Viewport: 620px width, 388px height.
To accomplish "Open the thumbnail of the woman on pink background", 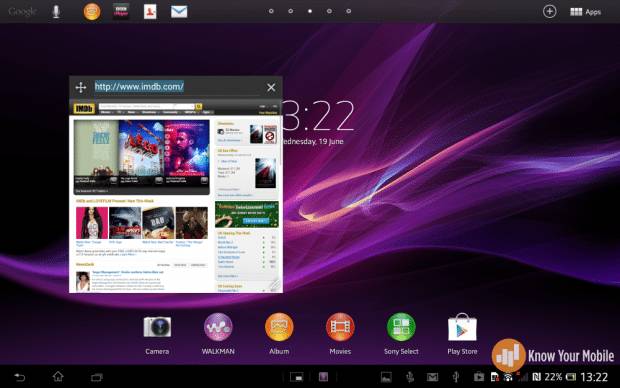I will pyautogui.click(x=92, y=223).
